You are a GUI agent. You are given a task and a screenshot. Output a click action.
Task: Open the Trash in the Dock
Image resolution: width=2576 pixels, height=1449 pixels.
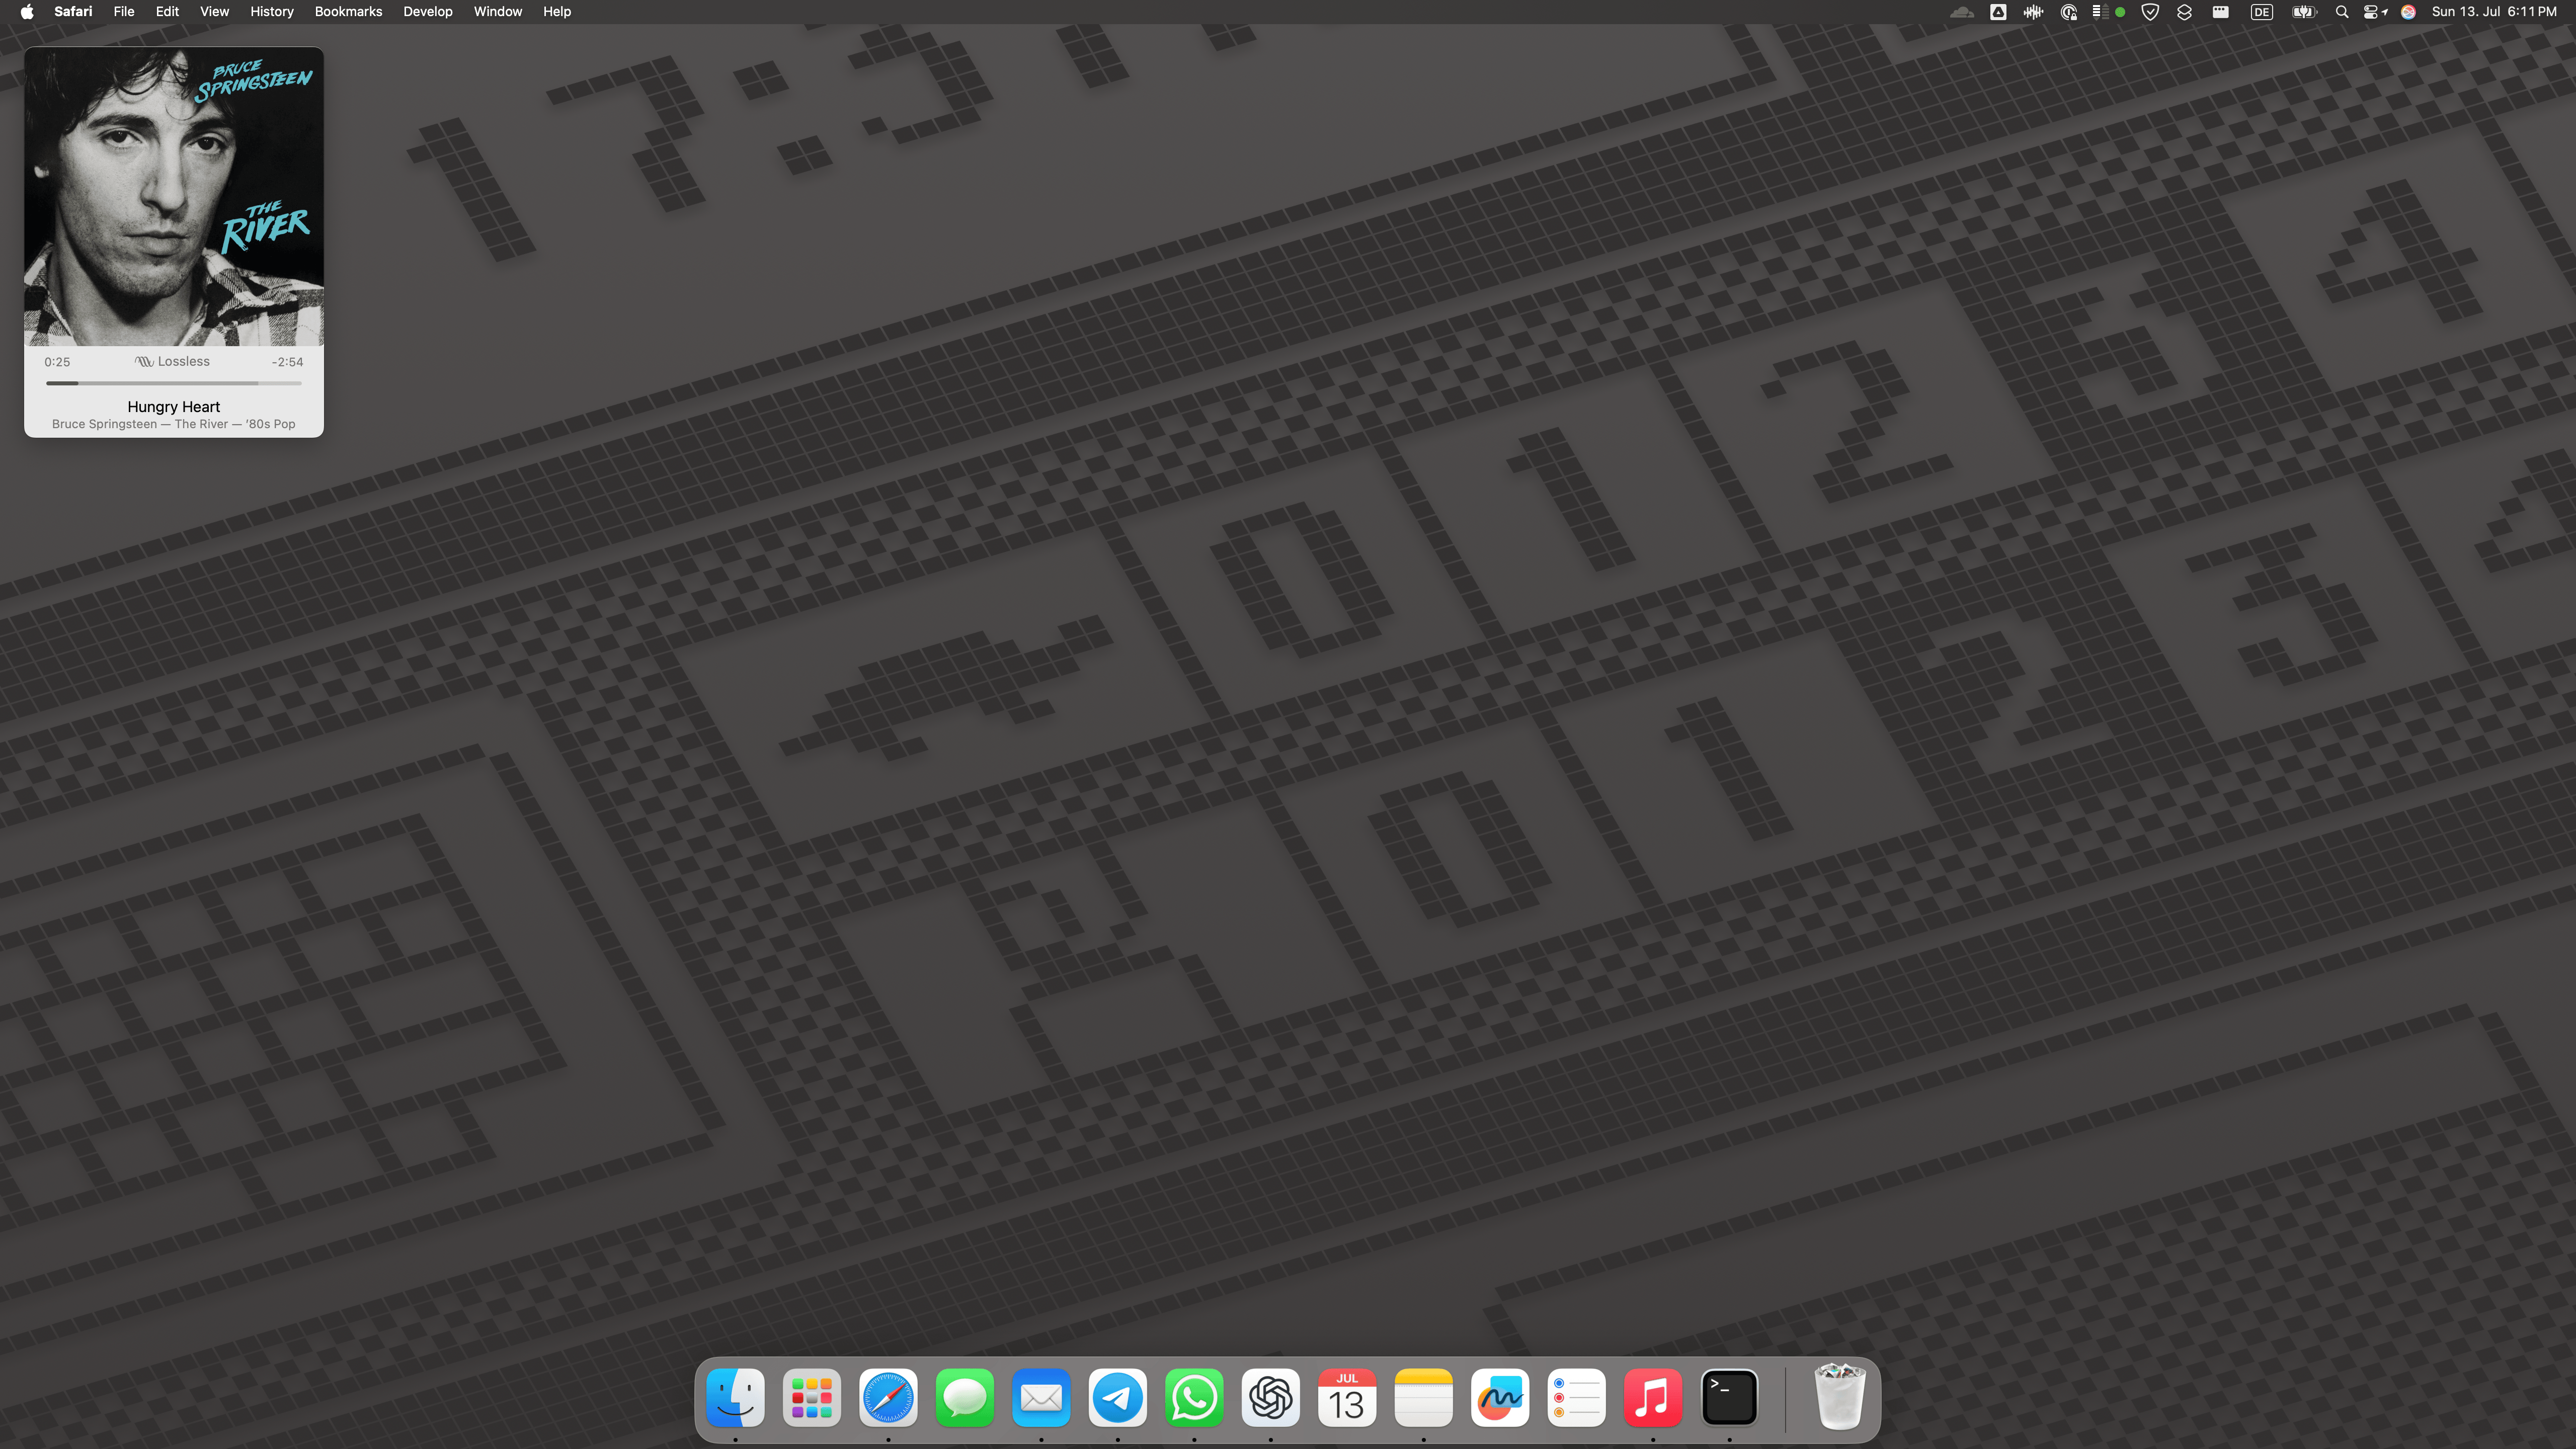(x=1840, y=1397)
